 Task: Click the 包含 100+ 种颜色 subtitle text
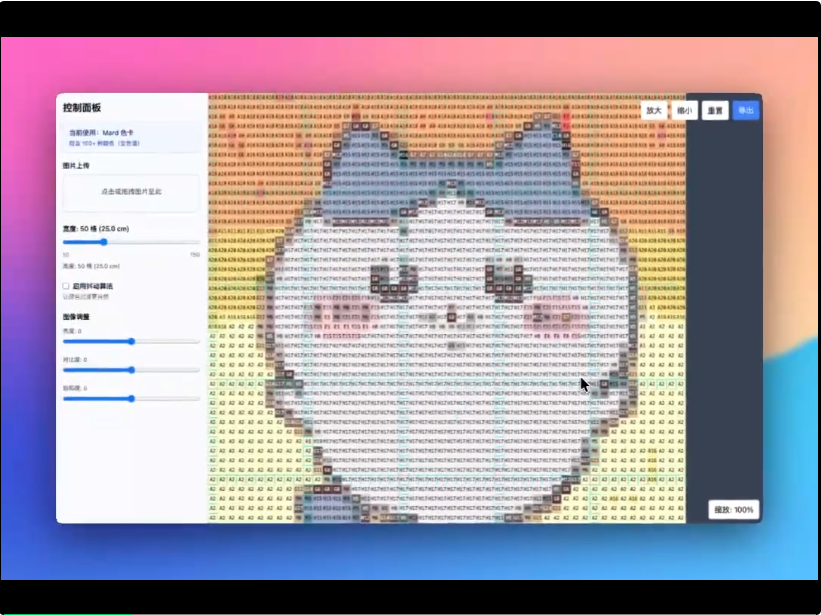pyautogui.click(x=103, y=143)
